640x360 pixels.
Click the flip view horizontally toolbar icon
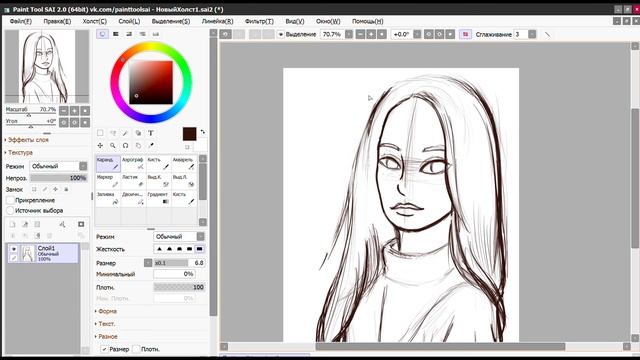(x=465, y=34)
